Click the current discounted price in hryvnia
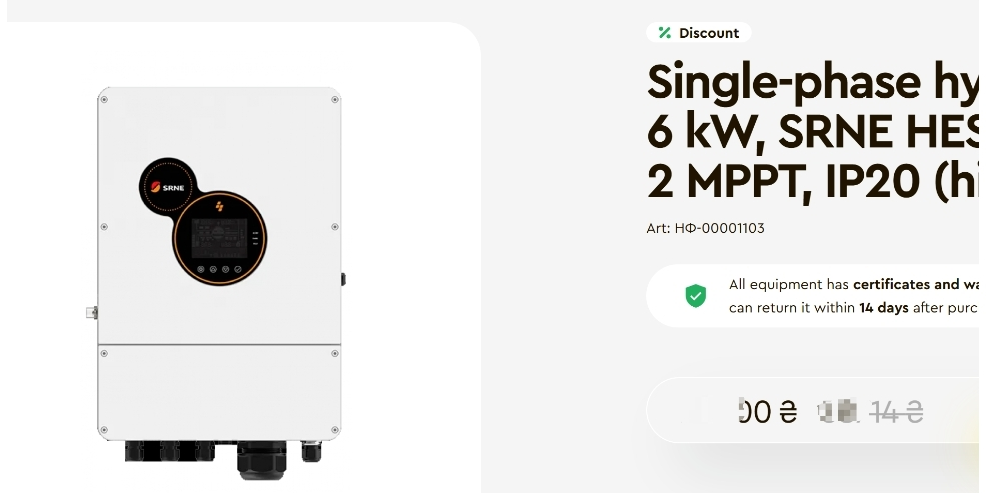The height and width of the screenshot is (493, 986). click(768, 413)
